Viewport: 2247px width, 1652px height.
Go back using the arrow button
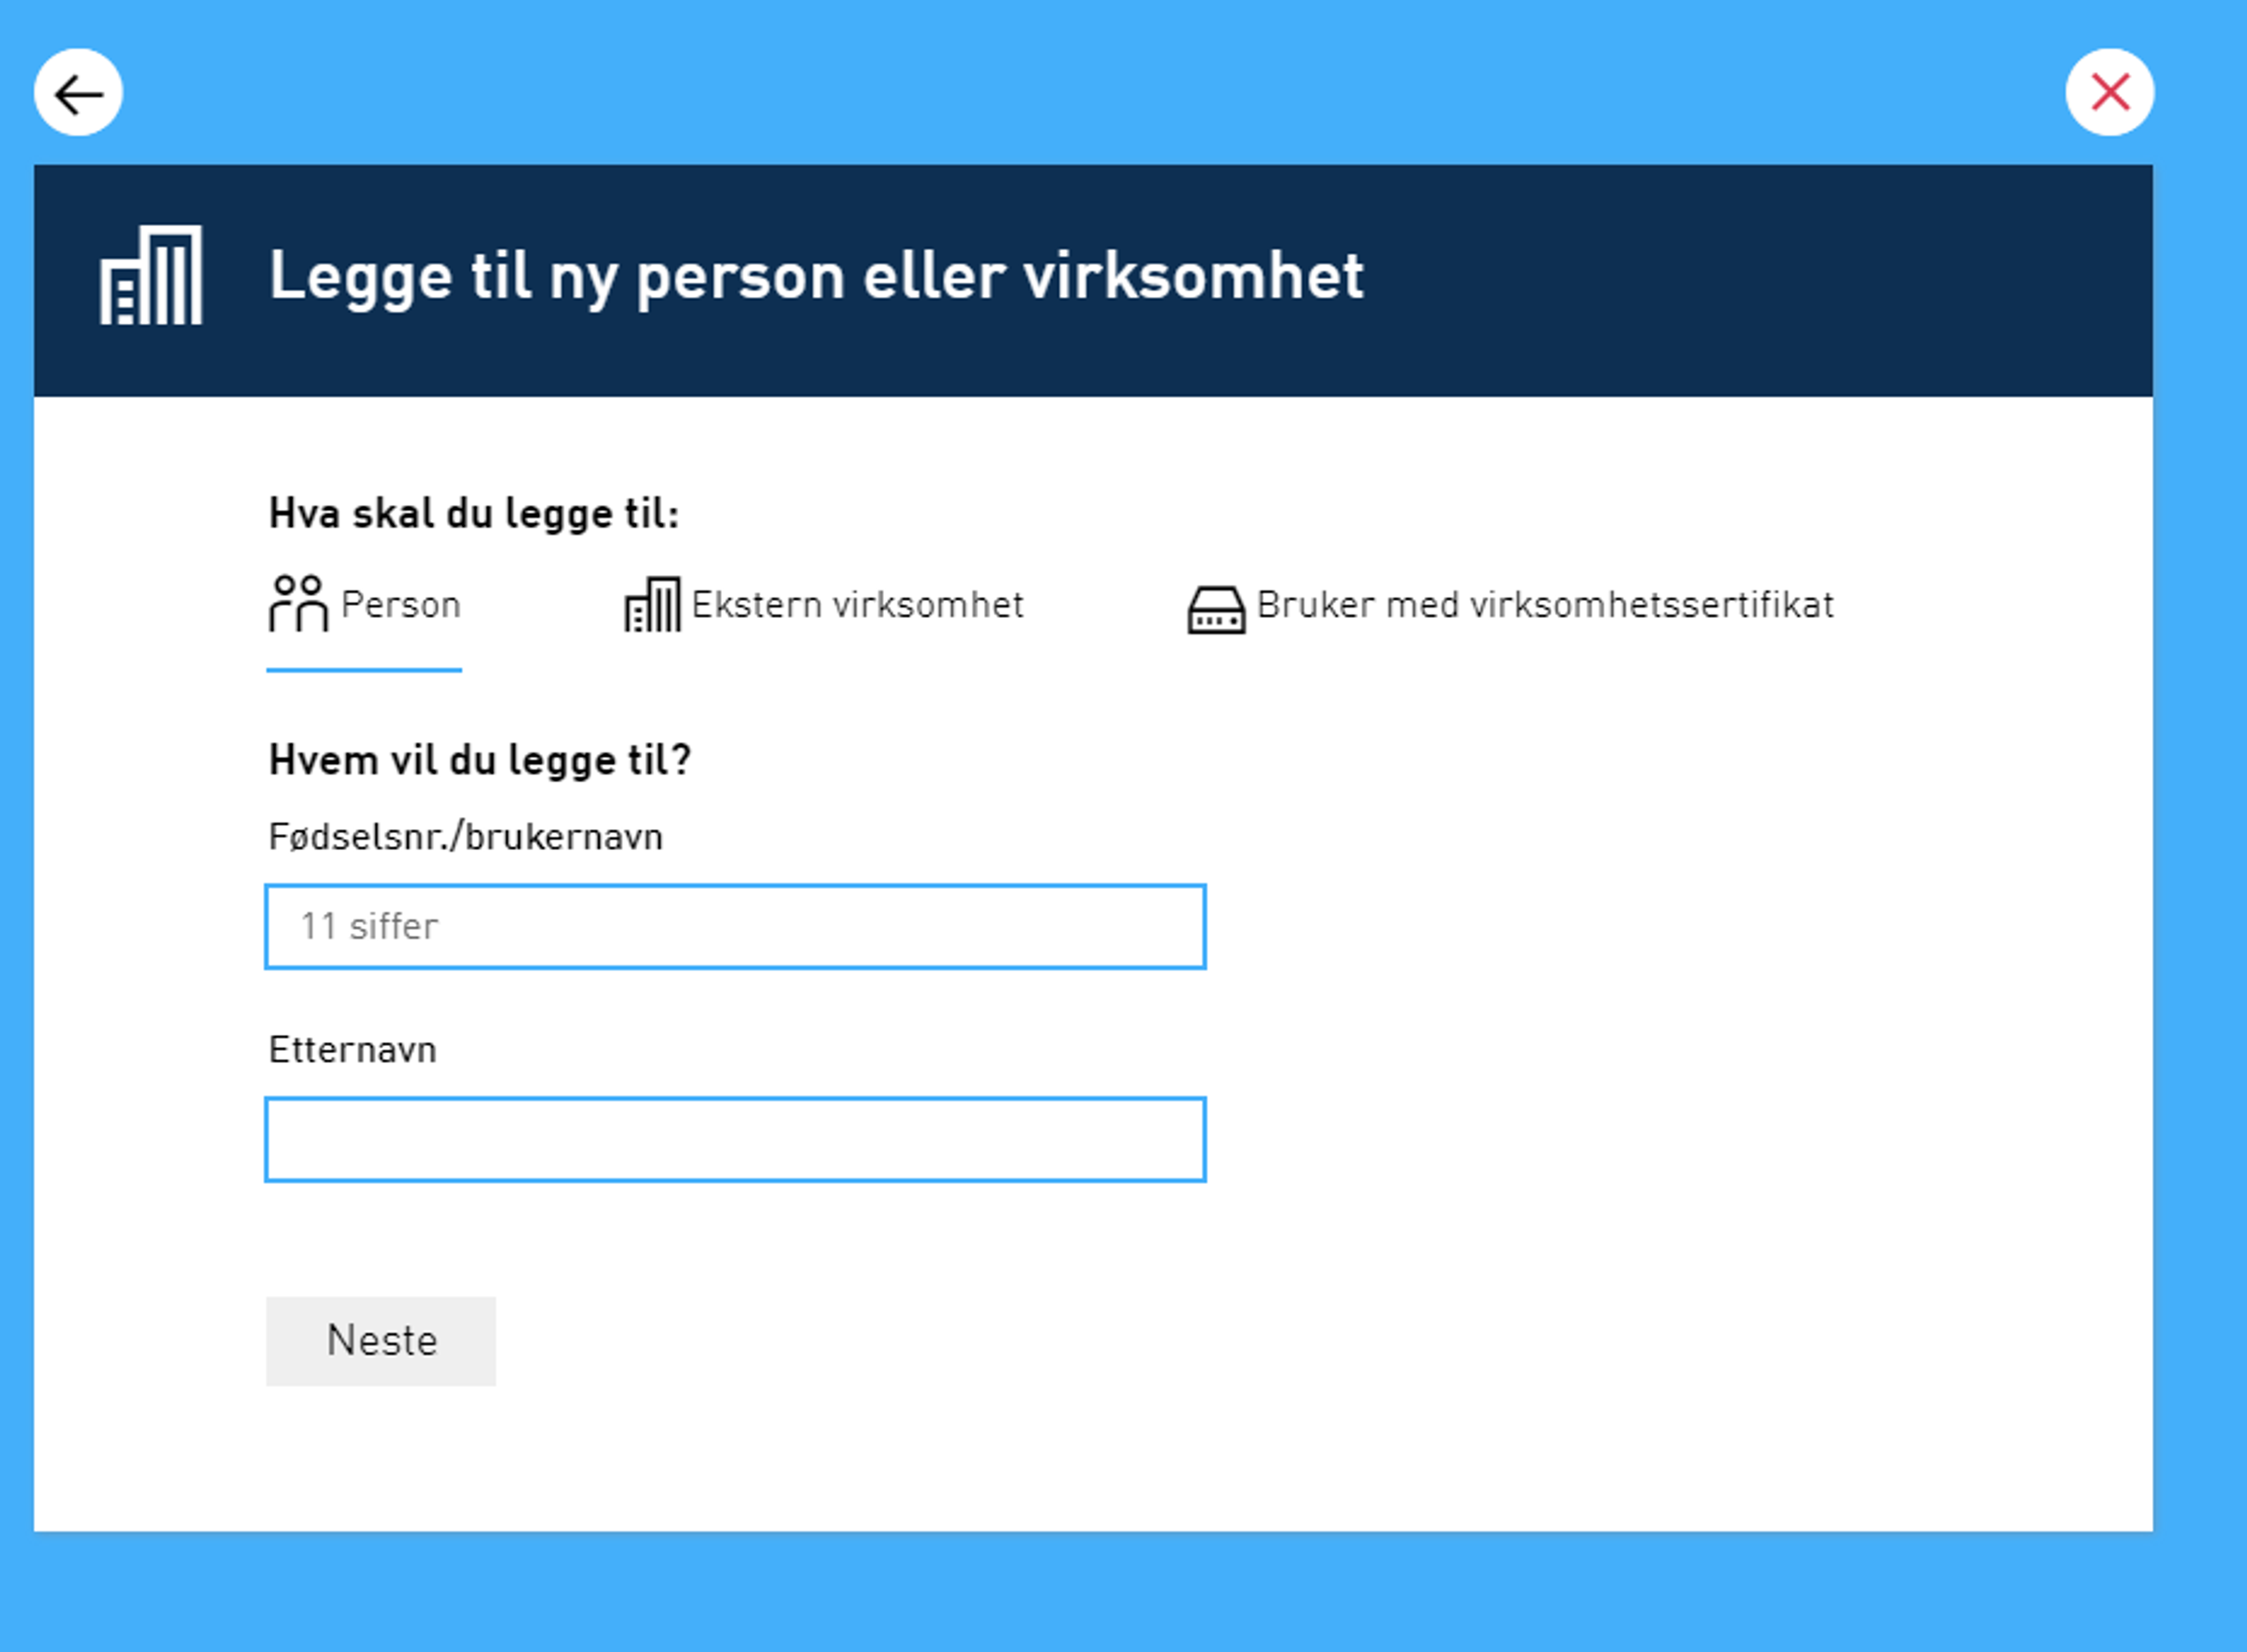pos(78,93)
